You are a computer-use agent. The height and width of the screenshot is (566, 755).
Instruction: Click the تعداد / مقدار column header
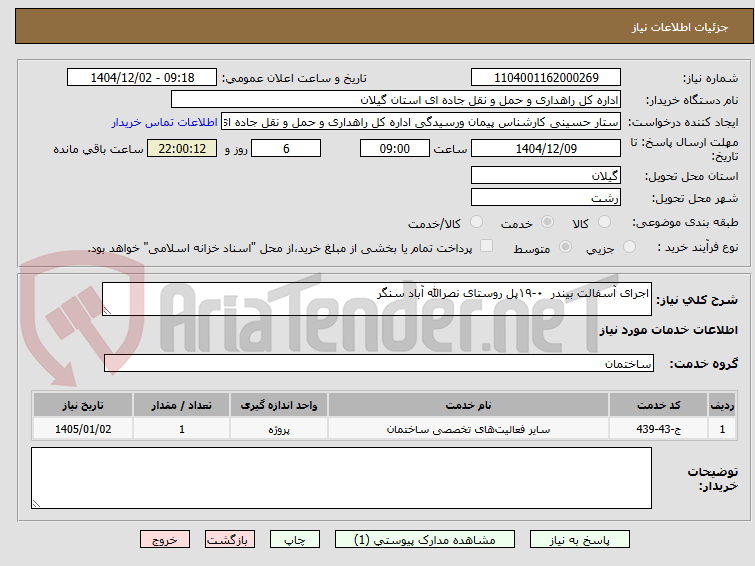182,405
